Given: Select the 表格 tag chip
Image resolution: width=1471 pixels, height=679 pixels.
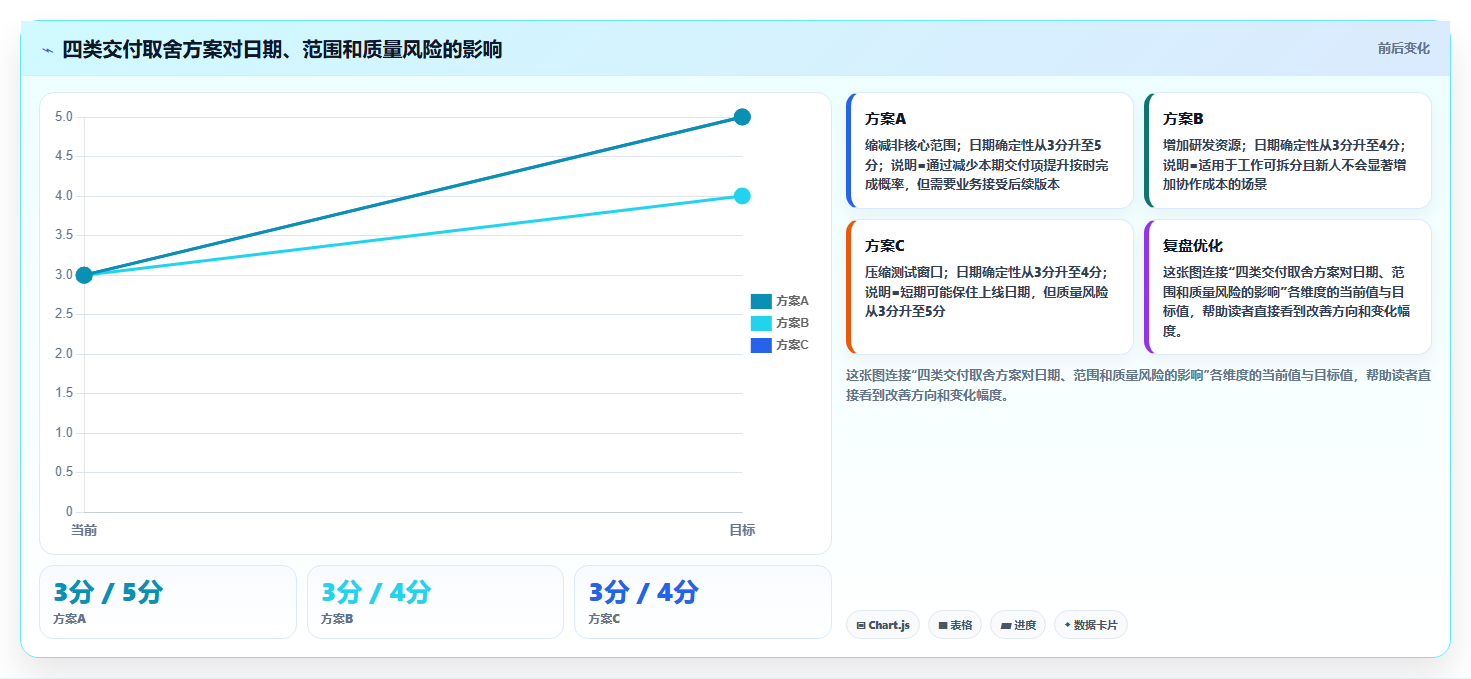Looking at the screenshot, I should click(x=955, y=625).
